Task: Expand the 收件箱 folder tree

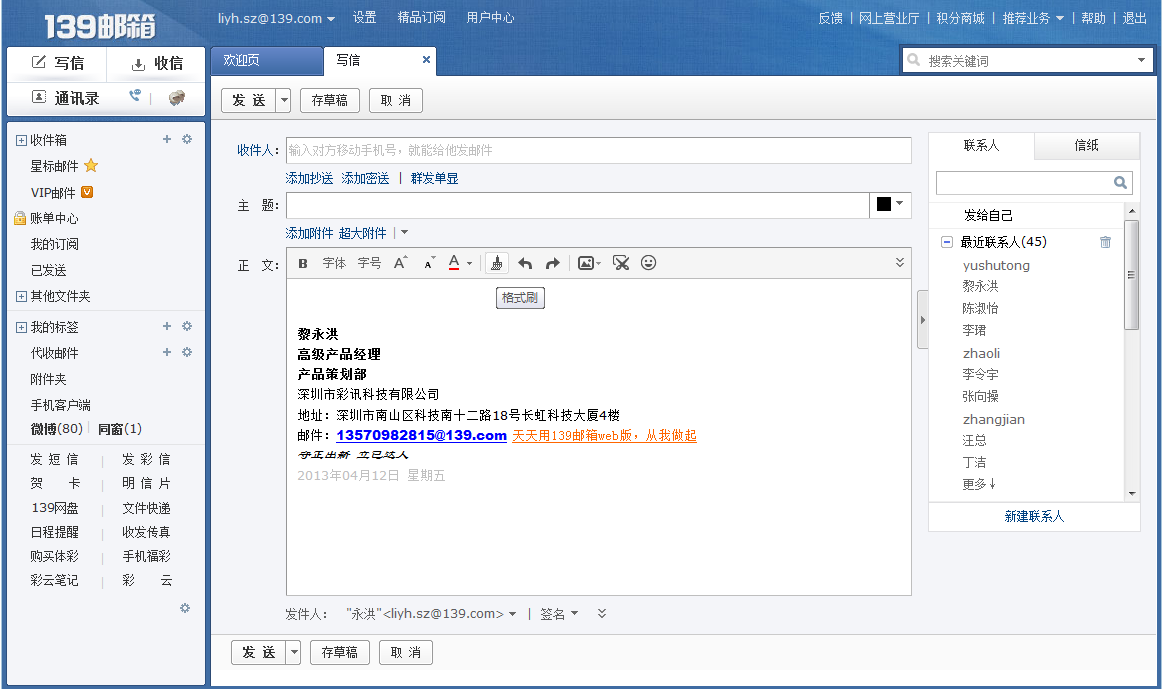Action: point(21,141)
